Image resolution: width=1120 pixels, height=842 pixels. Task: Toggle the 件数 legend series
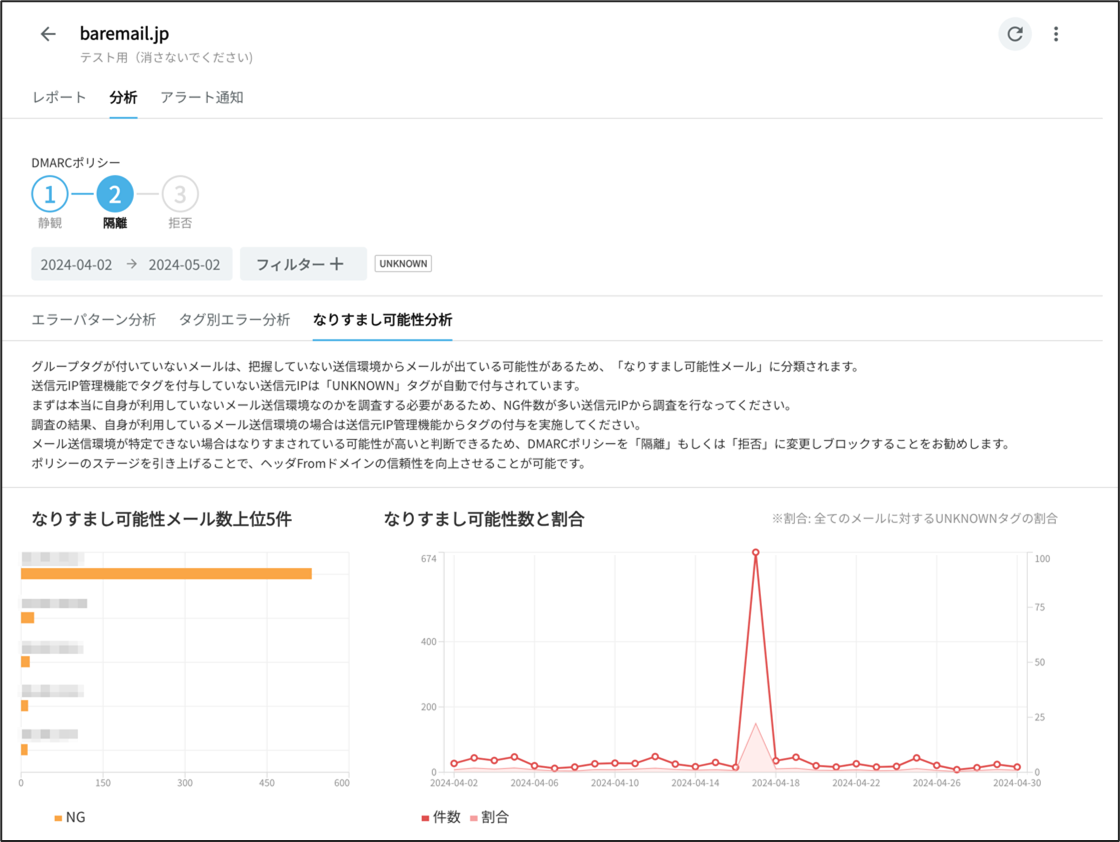click(440, 818)
